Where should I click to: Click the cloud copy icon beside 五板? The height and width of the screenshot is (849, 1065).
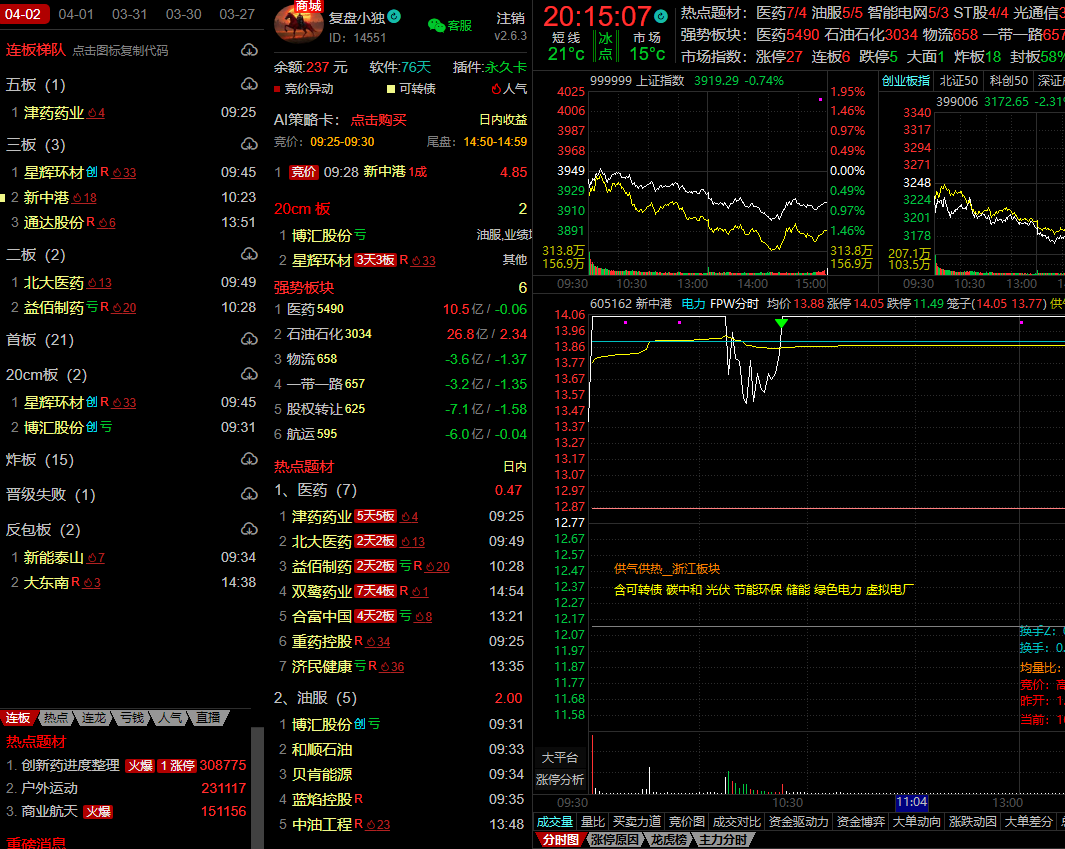click(249, 85)
